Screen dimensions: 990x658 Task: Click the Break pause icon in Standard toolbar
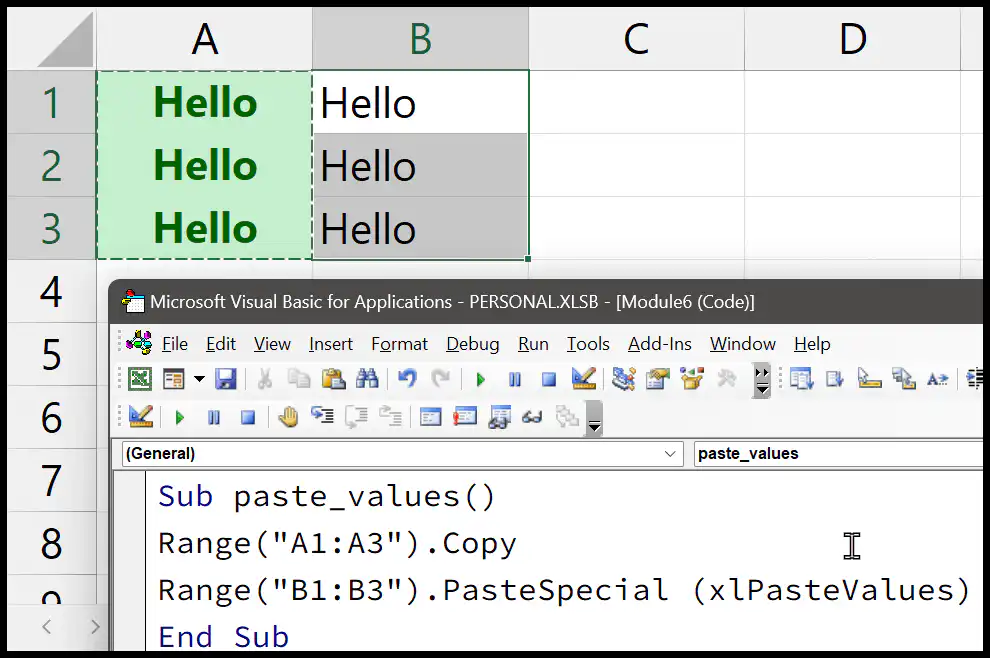coord(515,380)
